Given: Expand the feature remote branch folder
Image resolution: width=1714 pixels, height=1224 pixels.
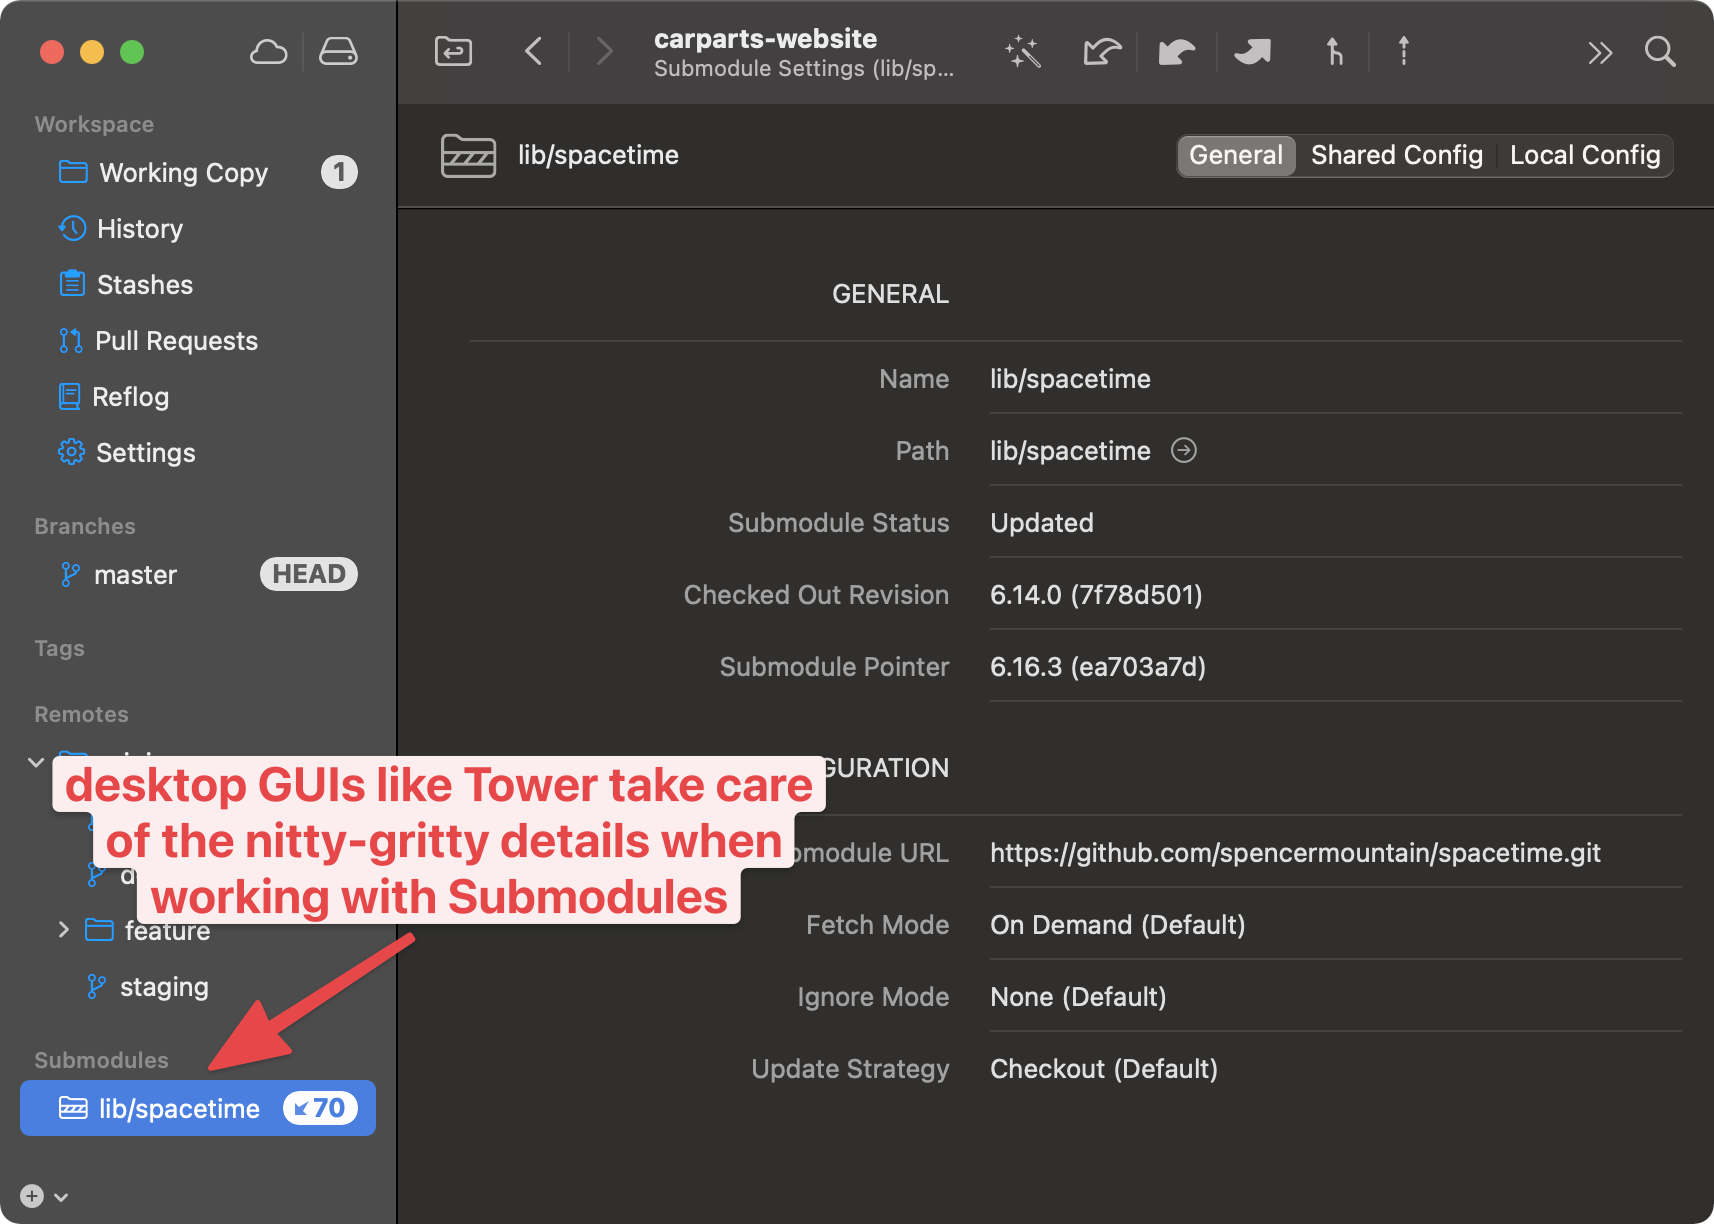Looking at the screenshot, I should click(64, 930).
